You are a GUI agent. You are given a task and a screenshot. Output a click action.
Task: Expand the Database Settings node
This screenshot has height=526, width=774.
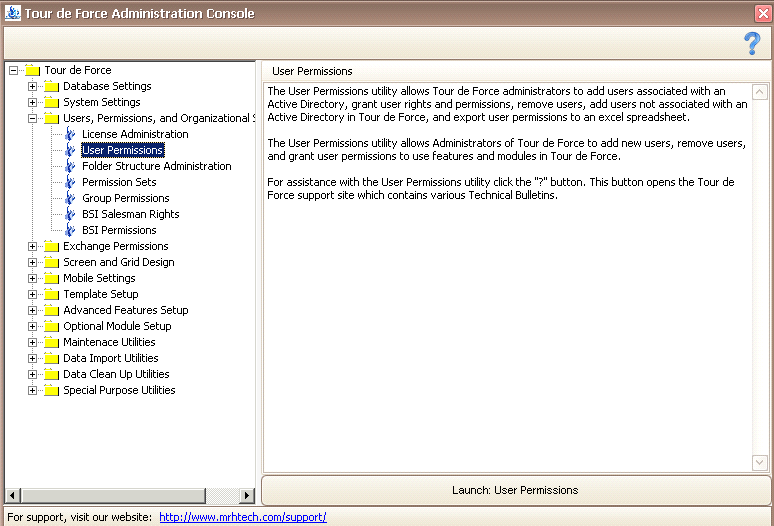pos(33,86)
